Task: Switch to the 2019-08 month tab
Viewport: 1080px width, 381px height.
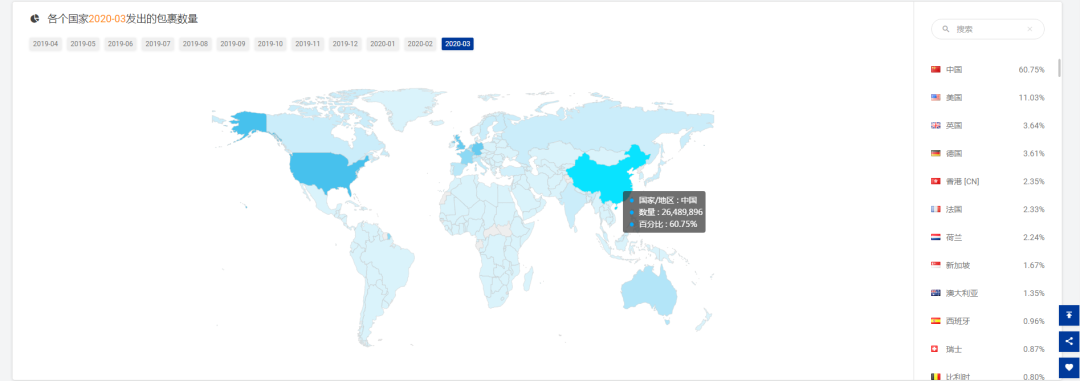Action: [x=196, y=44]
